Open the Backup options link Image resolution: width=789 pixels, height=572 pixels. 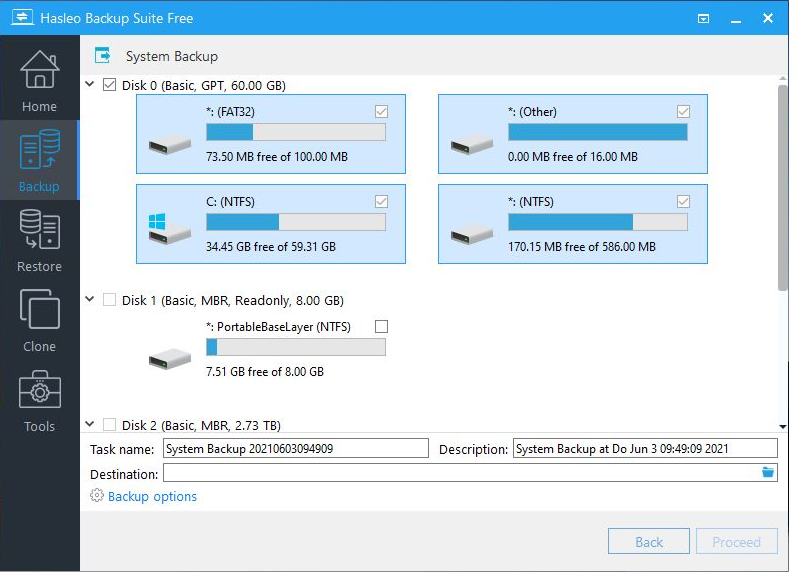(152, 496)
